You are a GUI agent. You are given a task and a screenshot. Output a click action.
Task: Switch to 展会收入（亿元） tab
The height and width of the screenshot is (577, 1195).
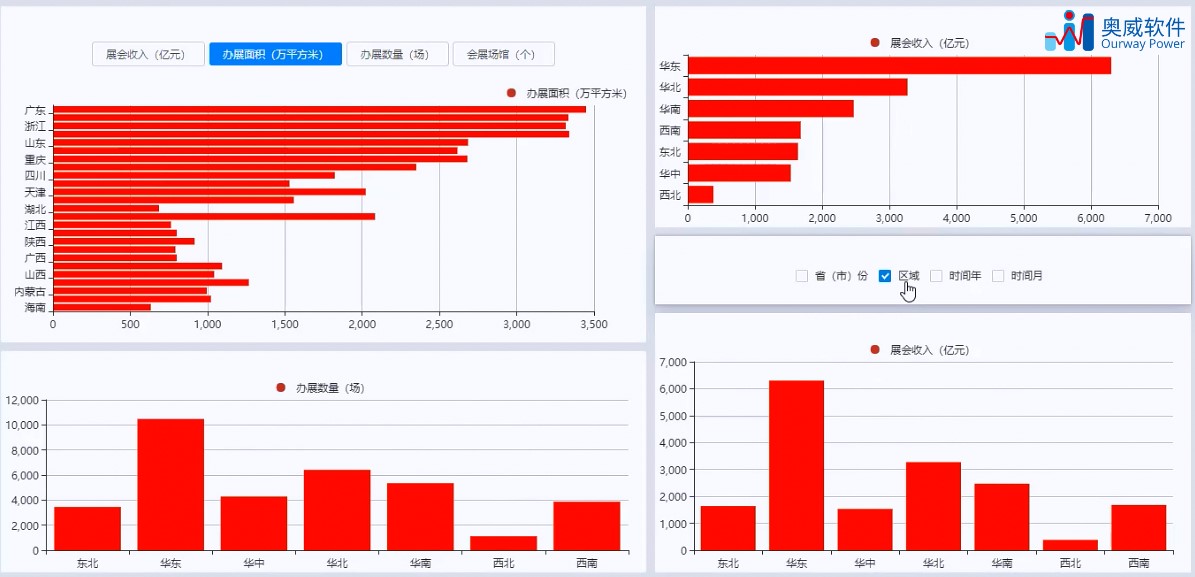coord(149,54)
